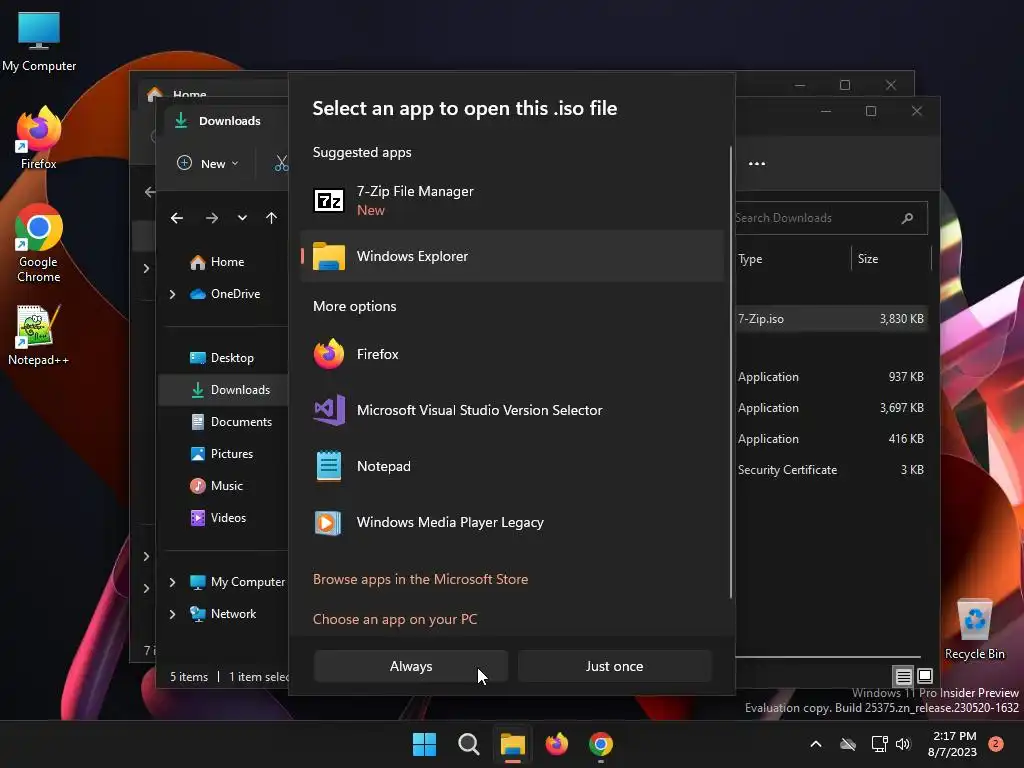Open Pictures in the sidebar
The image size is (1024, 768).
(221, 454)
